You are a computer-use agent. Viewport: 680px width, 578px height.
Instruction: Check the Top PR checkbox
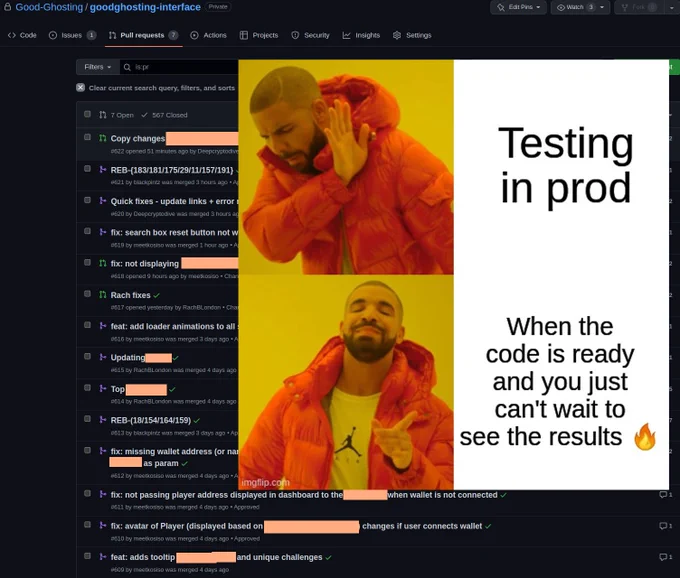tap(88, 387)
